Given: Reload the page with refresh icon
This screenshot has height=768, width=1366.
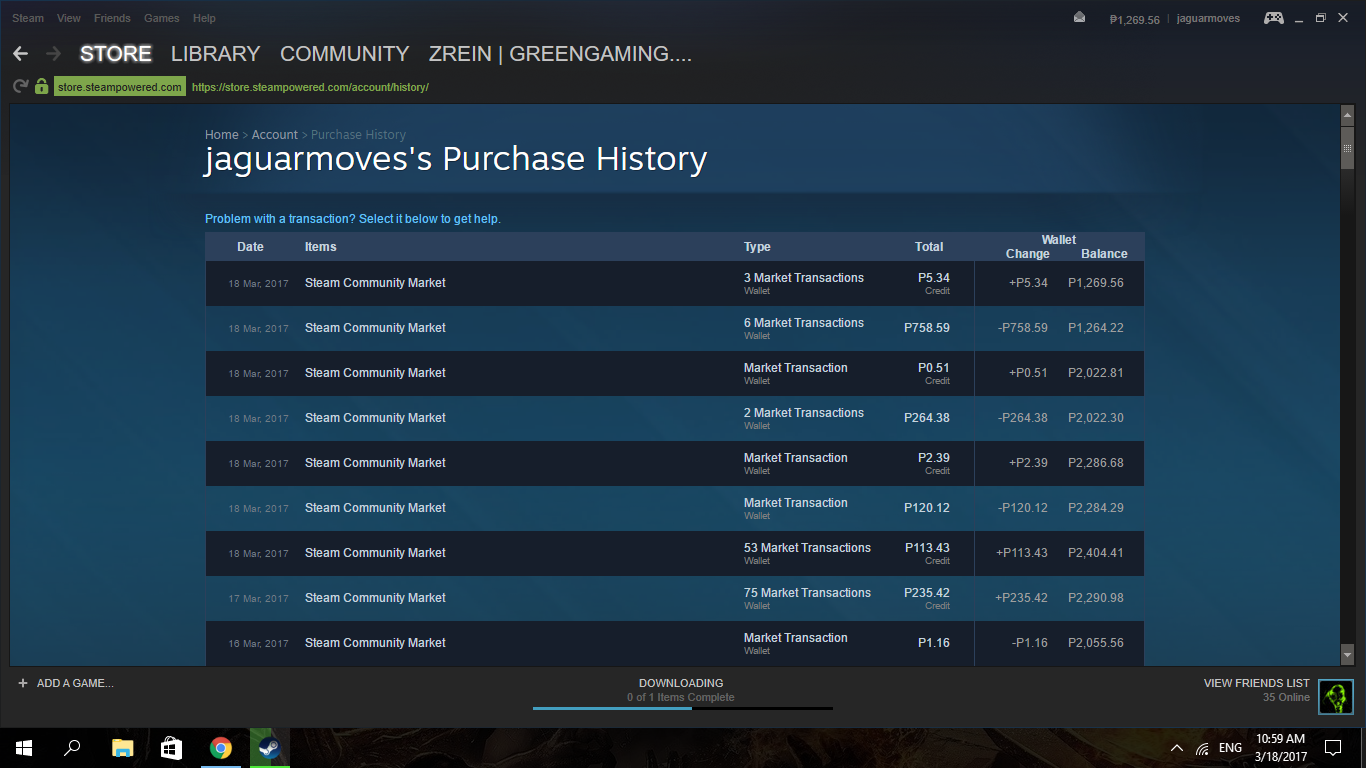Looking at the screenshot, I should pos(20,87).
